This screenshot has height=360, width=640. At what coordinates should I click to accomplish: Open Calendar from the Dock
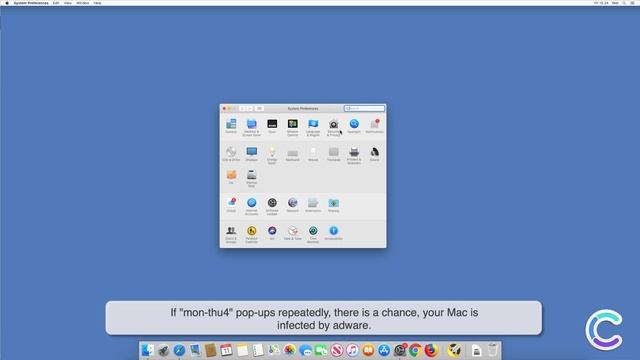pos(226,350)
